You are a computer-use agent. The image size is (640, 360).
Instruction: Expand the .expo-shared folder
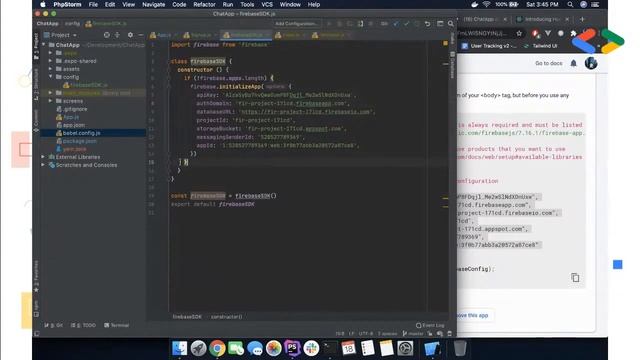point(51,61)
